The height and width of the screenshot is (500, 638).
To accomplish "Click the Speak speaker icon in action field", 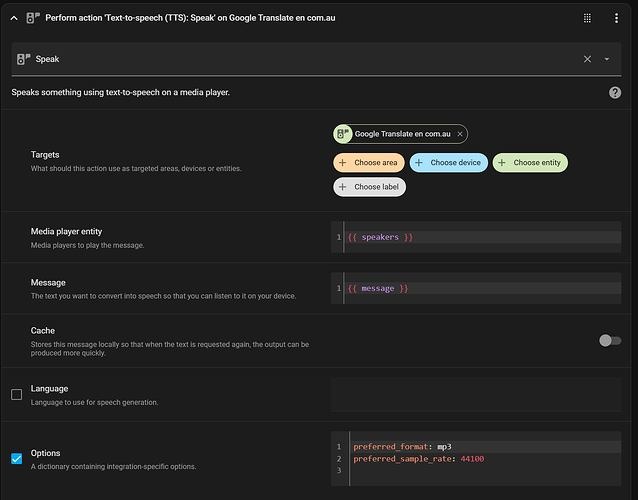I will point(23,59).
